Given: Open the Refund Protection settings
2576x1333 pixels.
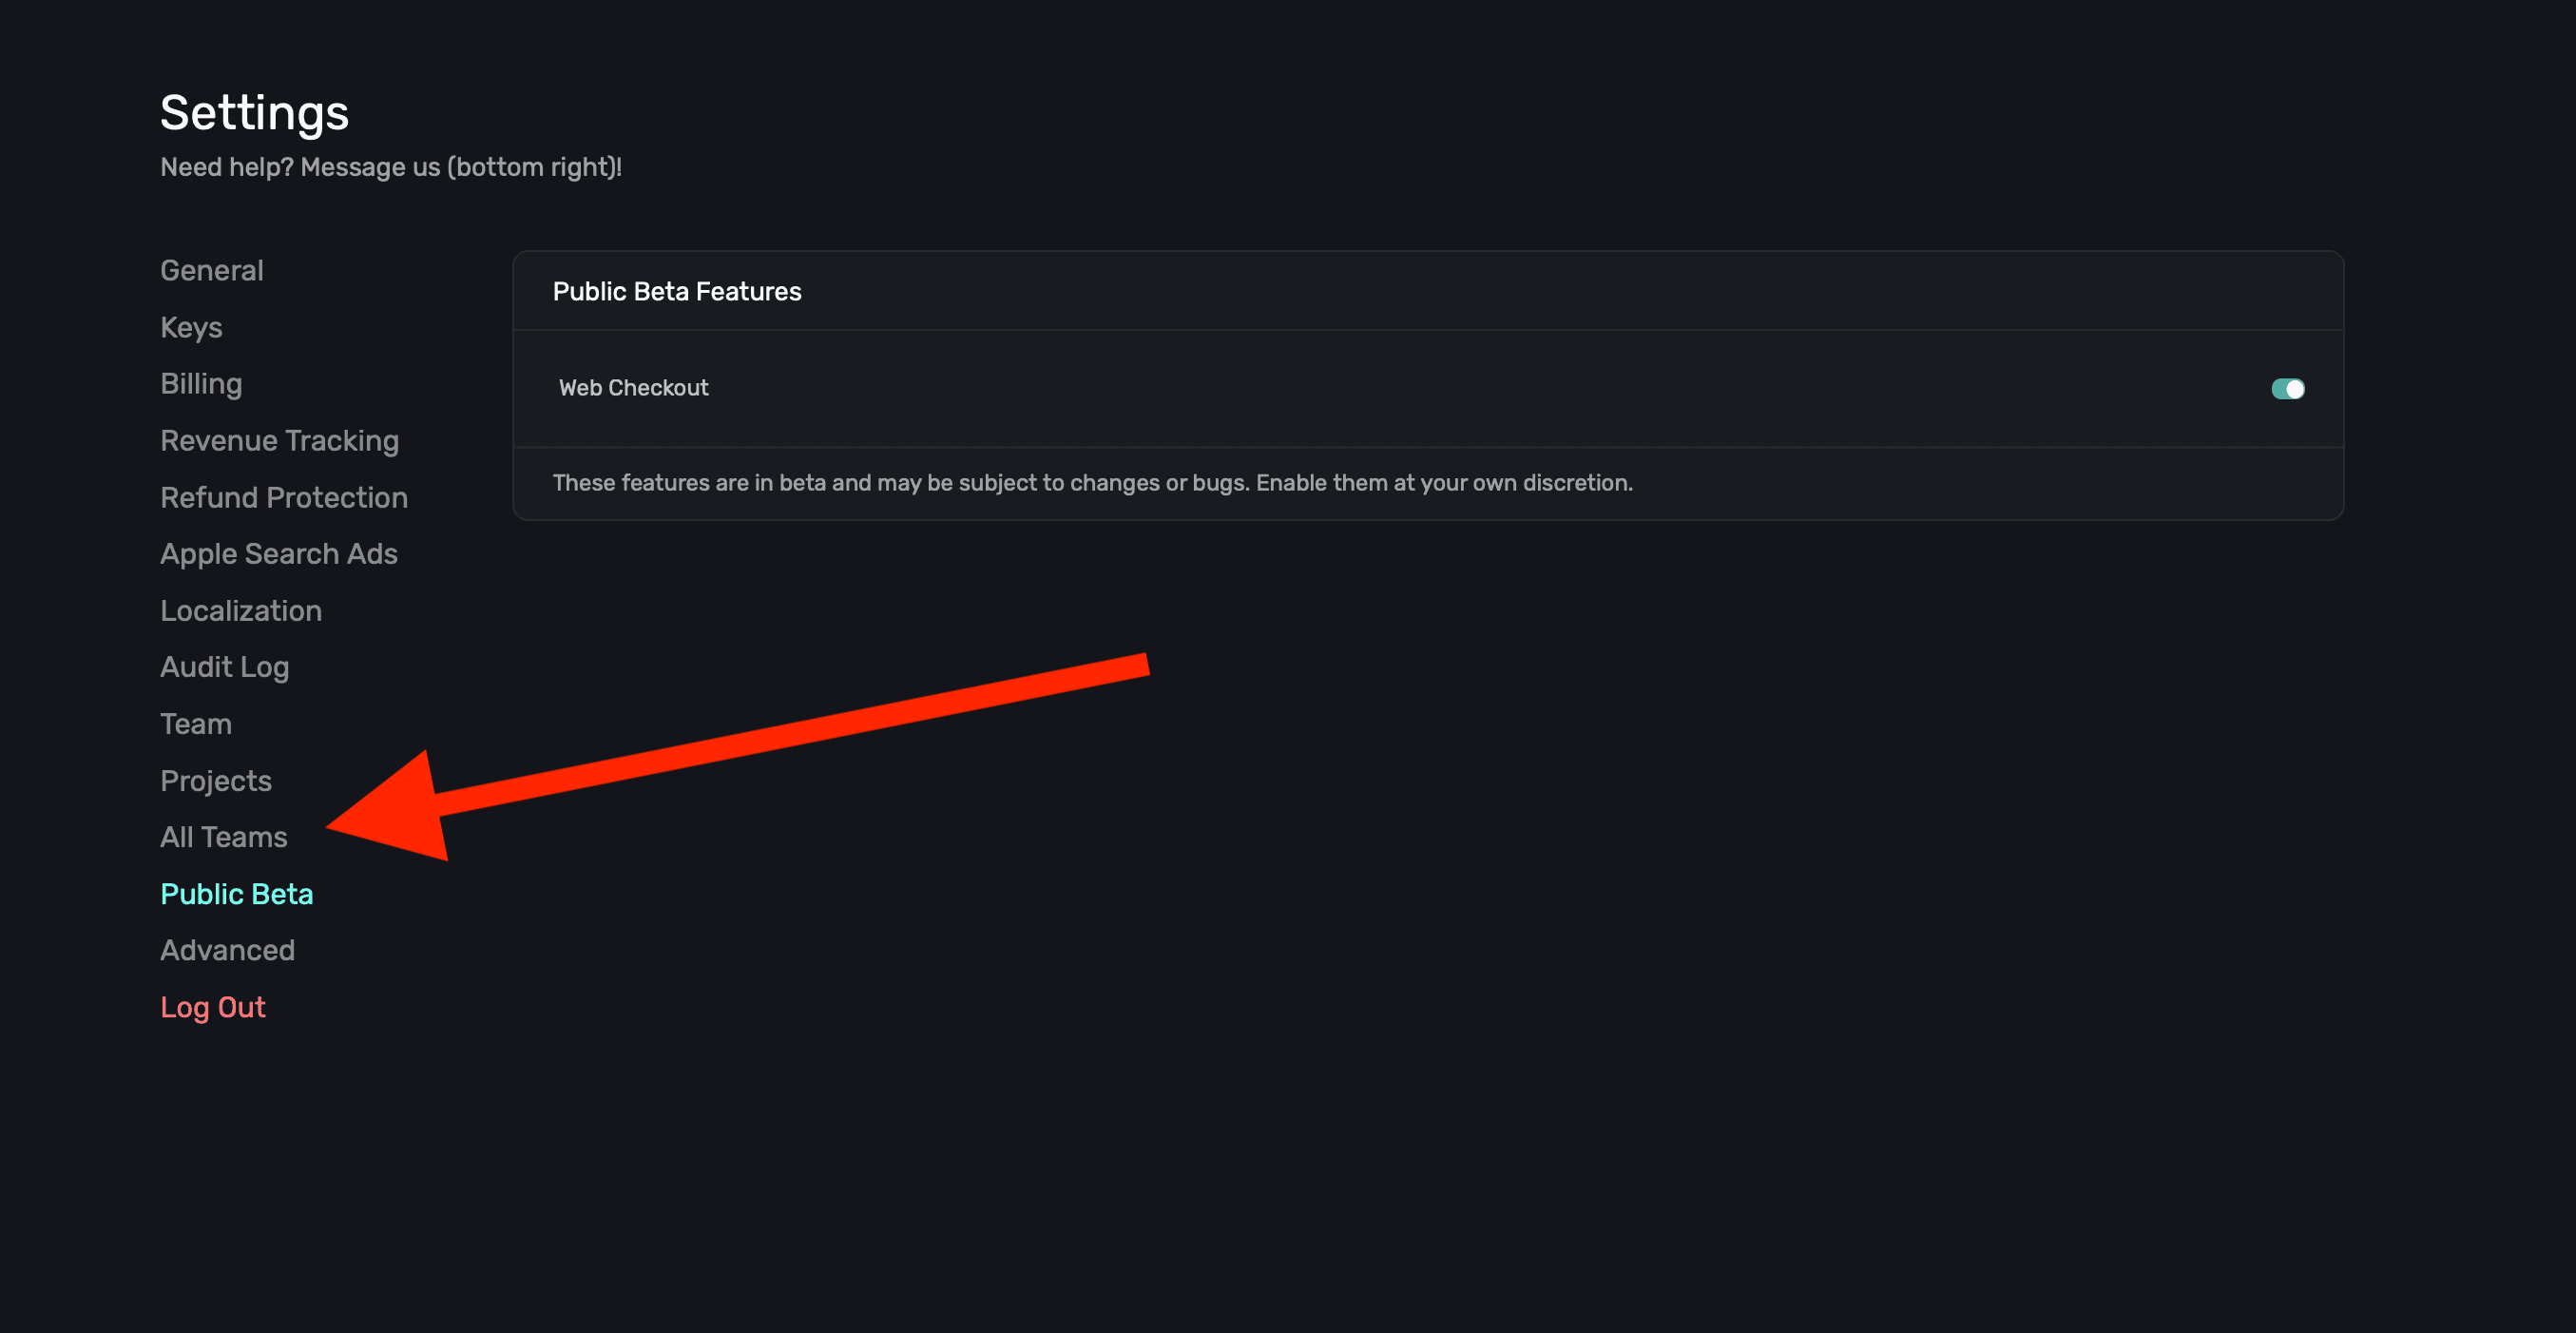Looking at the screenshot, I should click(x=284, y=498).
